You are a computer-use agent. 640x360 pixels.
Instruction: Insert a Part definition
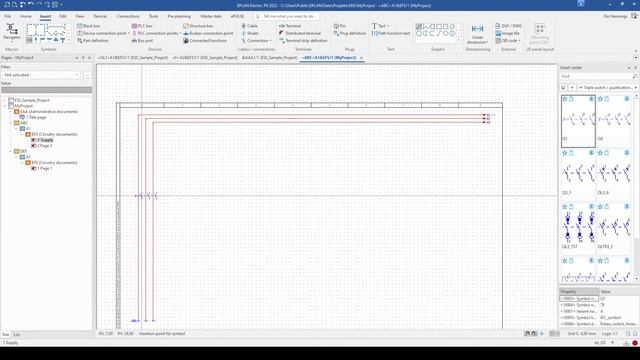coord(93,40)
